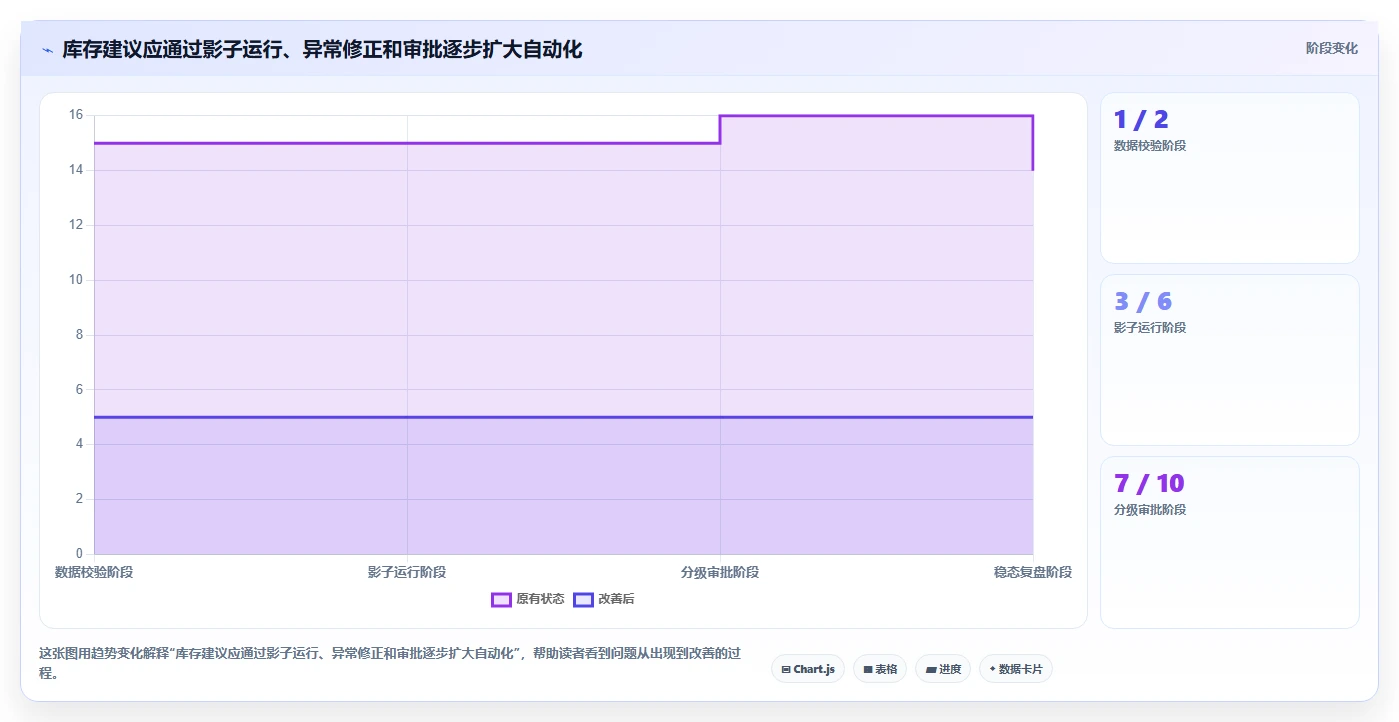
Task: Click the y-axis value 16
Action: click(76, 115)
